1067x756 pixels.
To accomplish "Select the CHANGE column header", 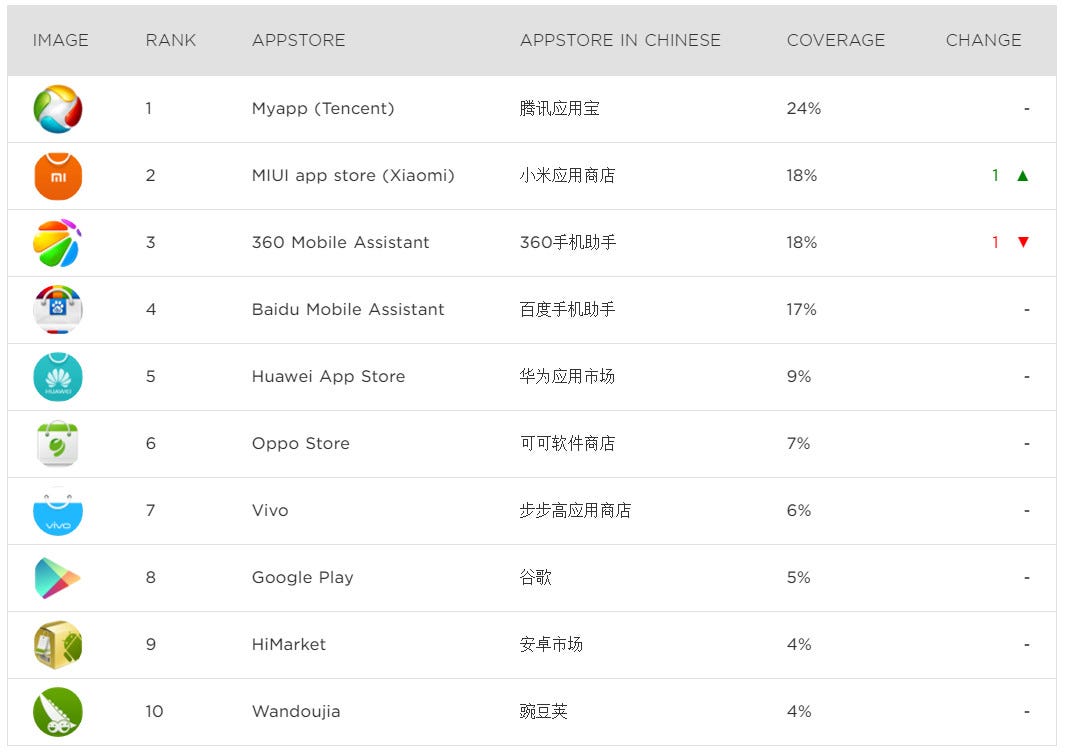I will [x=983, y=40].
